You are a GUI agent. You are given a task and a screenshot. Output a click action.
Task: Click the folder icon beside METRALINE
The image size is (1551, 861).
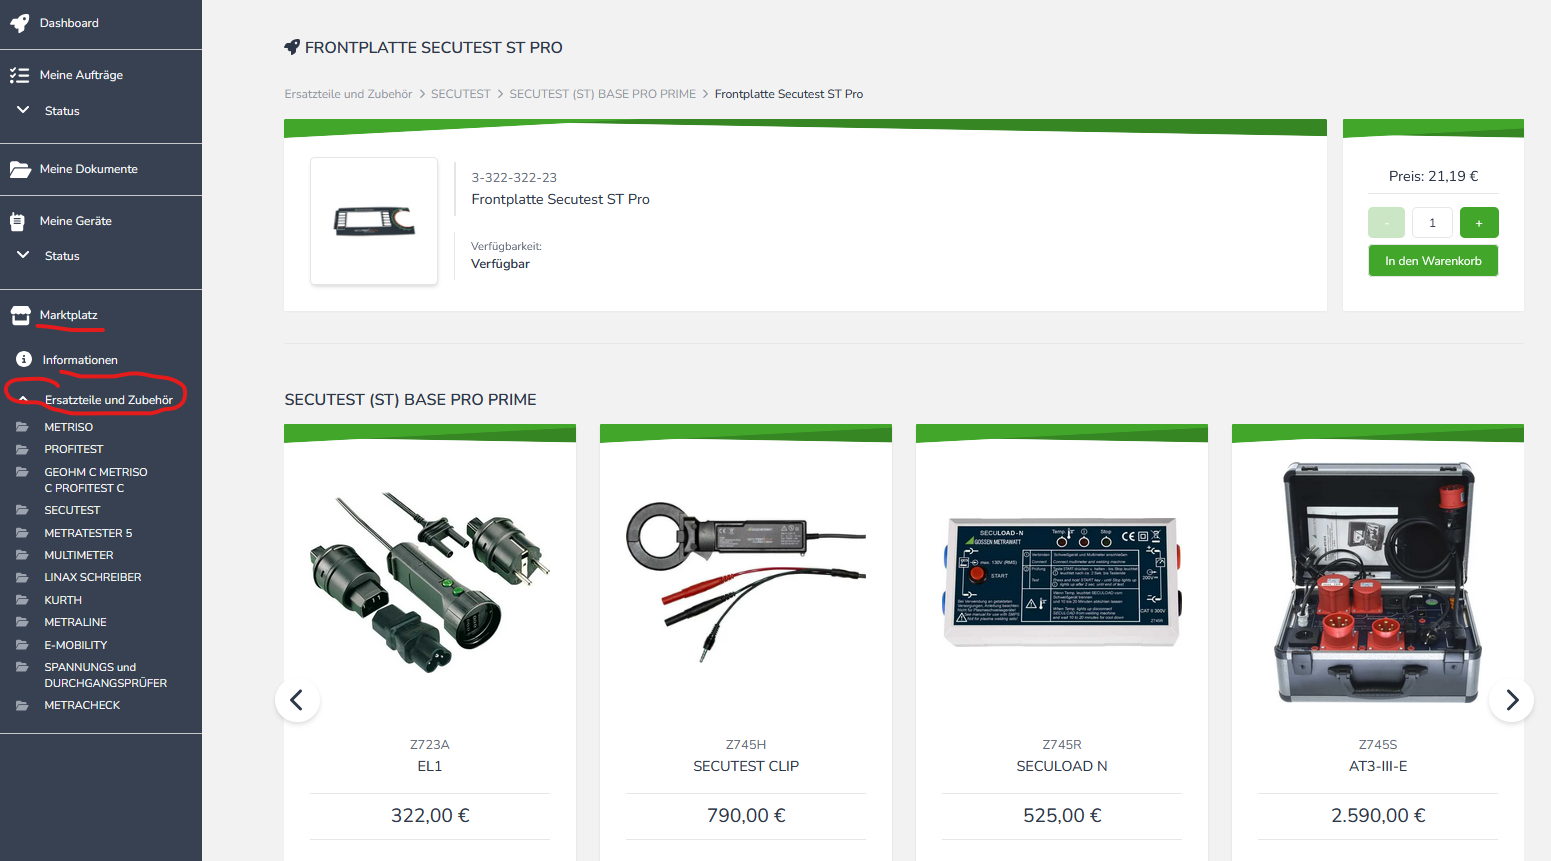(x=22, y=622)
